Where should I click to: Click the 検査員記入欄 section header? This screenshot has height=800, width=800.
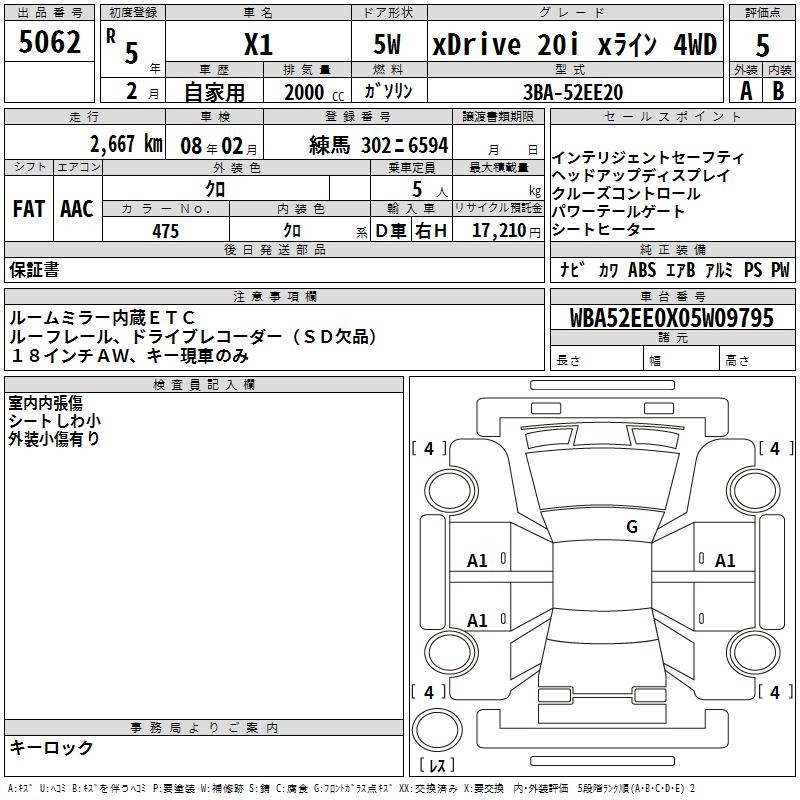(x=204, y=385)
